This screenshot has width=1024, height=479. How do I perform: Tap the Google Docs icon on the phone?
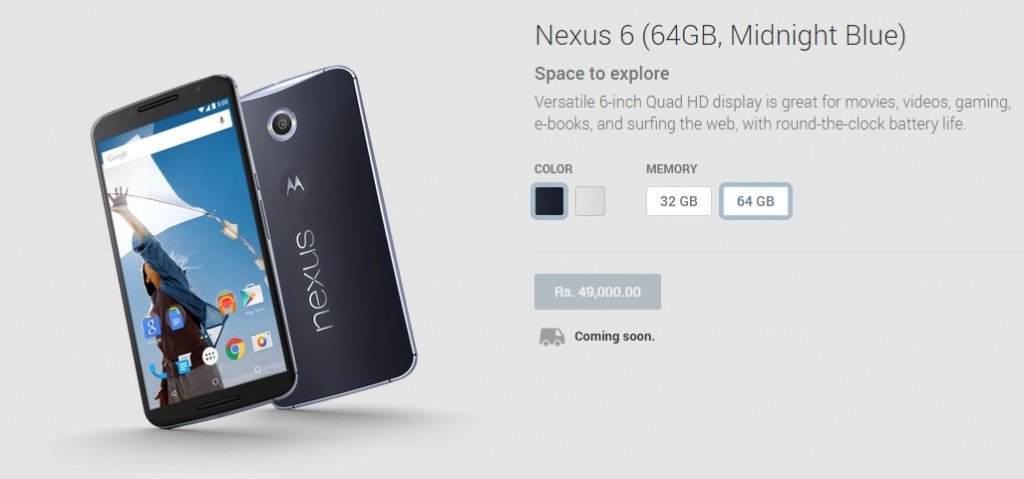175,318
